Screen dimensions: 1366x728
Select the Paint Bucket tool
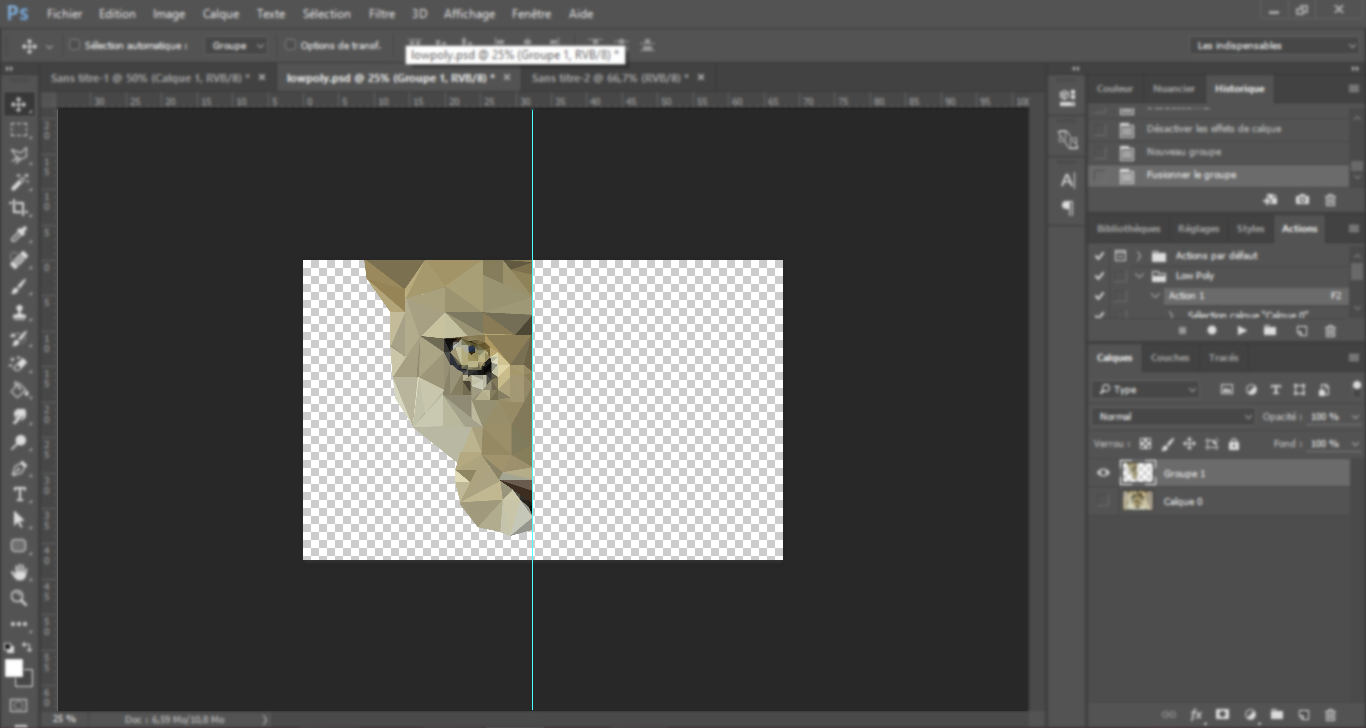click(19, 390)
